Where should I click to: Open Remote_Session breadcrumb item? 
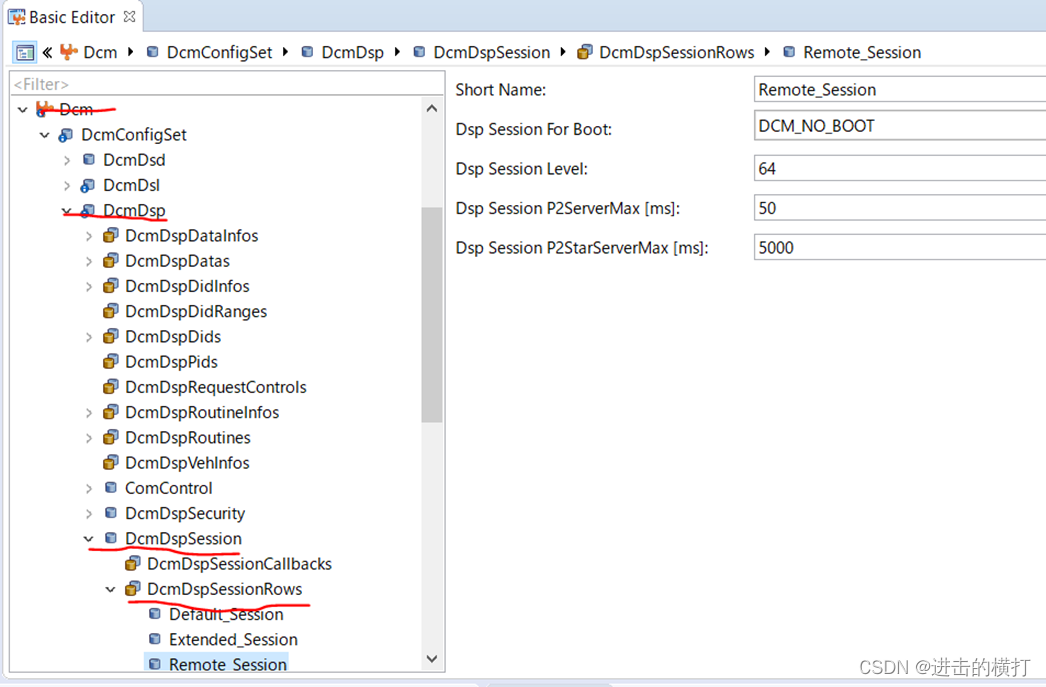(862, 52)
